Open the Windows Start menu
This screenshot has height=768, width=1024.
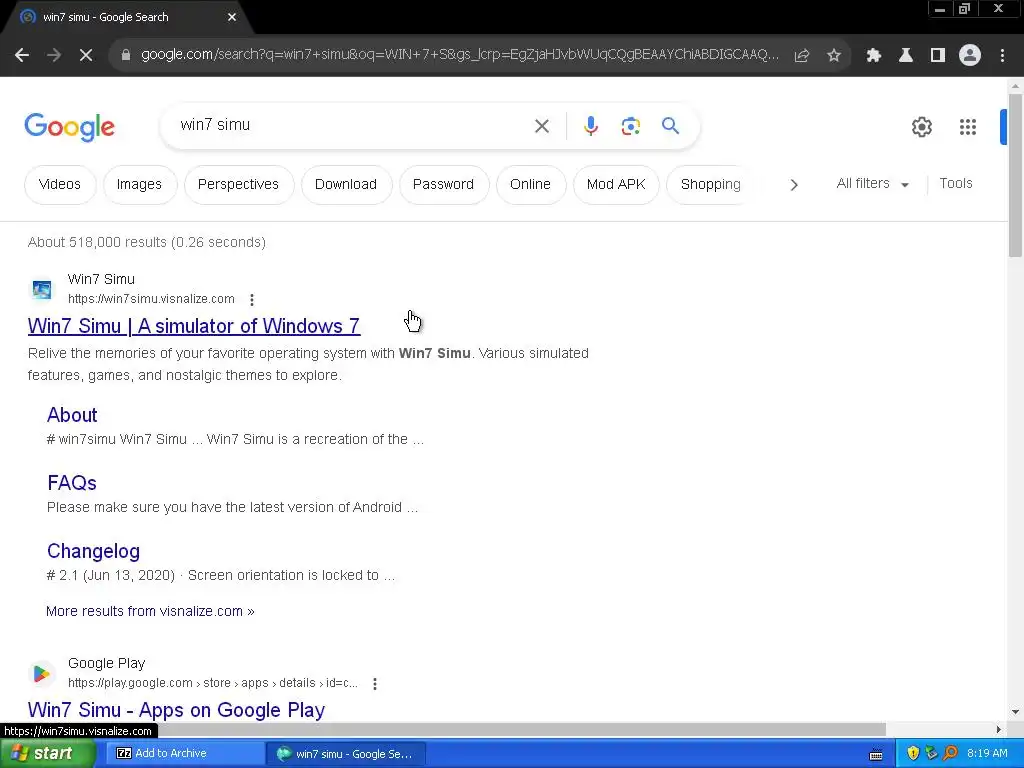point(46,754)
